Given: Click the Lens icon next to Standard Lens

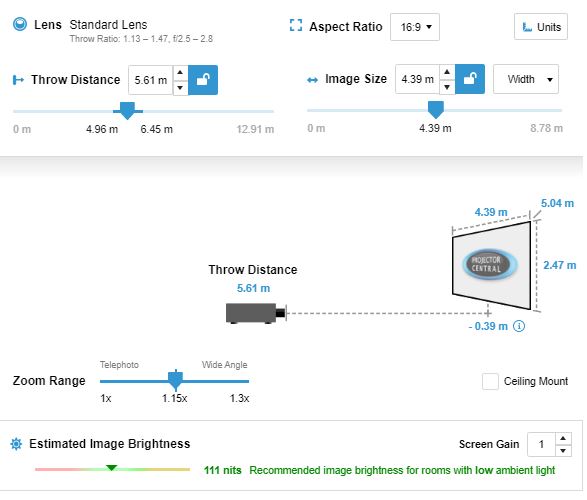Looking at the screenshot, I should point(19,24).
